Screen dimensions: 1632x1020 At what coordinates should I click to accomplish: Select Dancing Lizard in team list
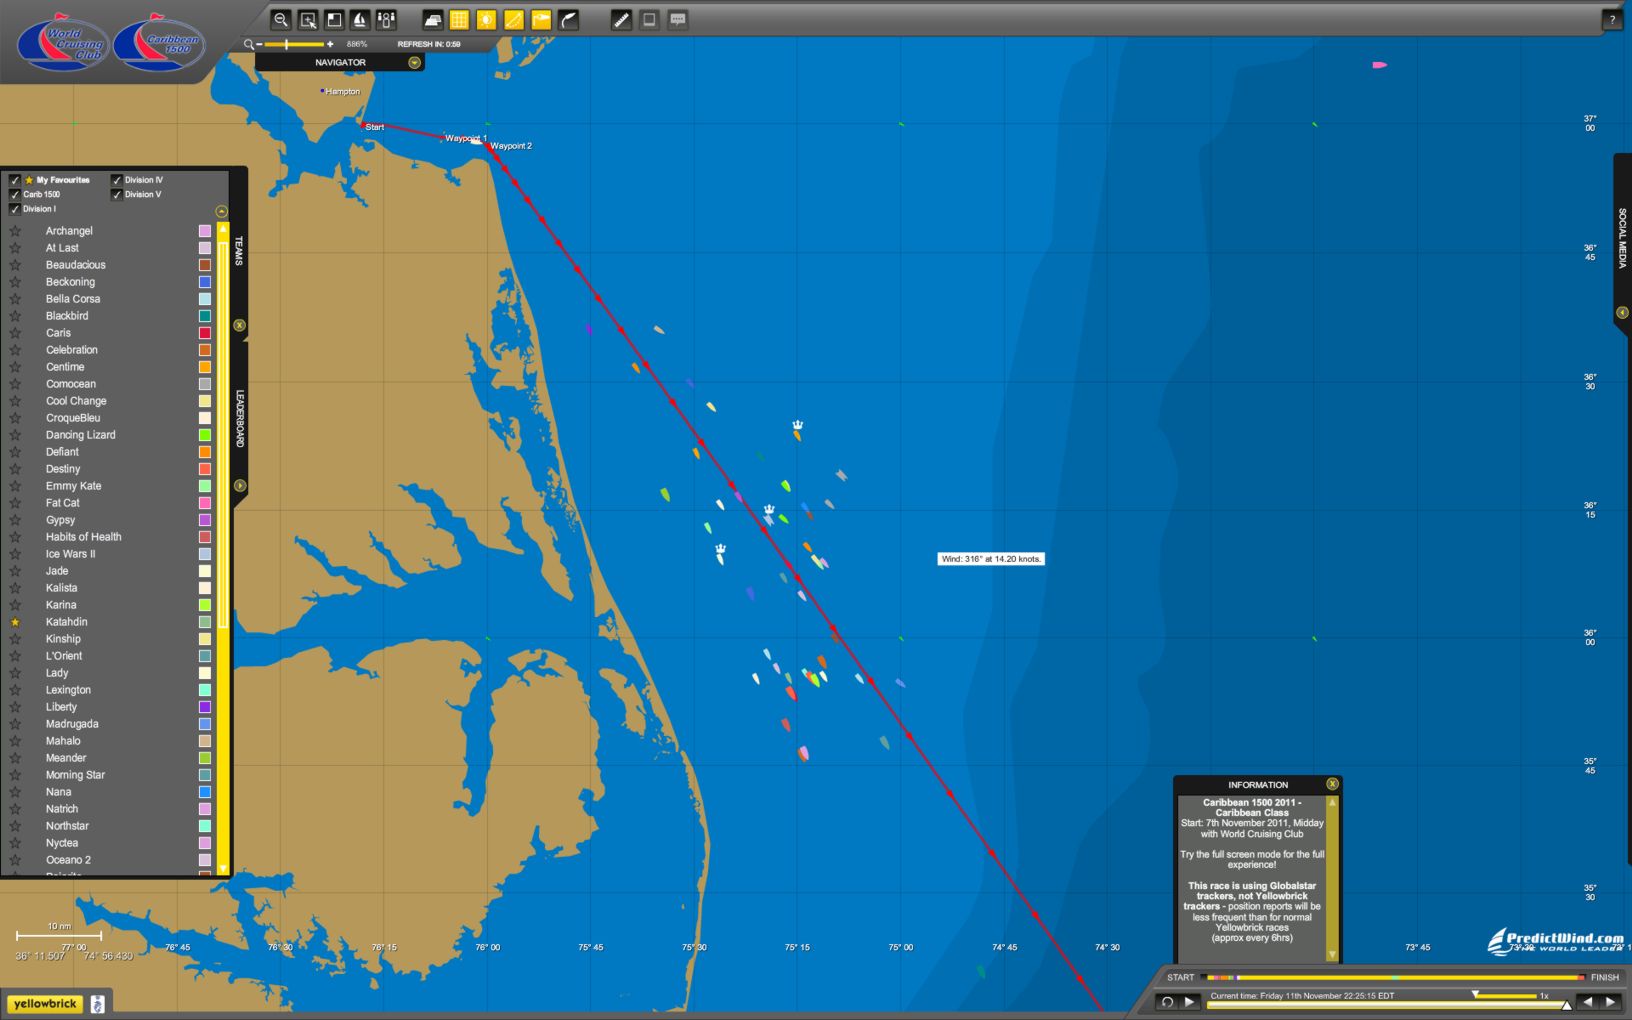[80, 435]
